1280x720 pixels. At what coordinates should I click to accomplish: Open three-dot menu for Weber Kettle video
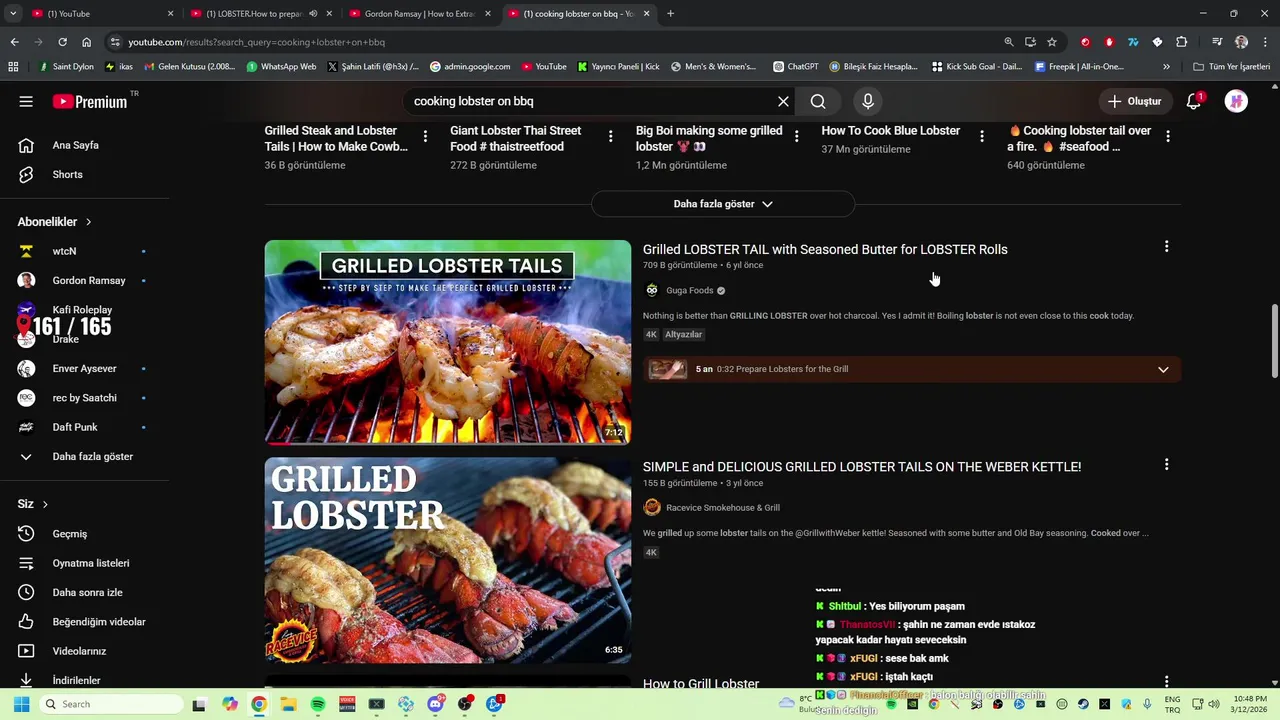[1166, 465]
